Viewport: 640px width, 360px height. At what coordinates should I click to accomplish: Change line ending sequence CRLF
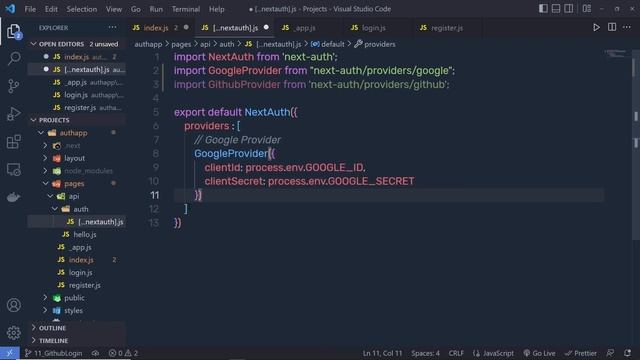(456, 353)
